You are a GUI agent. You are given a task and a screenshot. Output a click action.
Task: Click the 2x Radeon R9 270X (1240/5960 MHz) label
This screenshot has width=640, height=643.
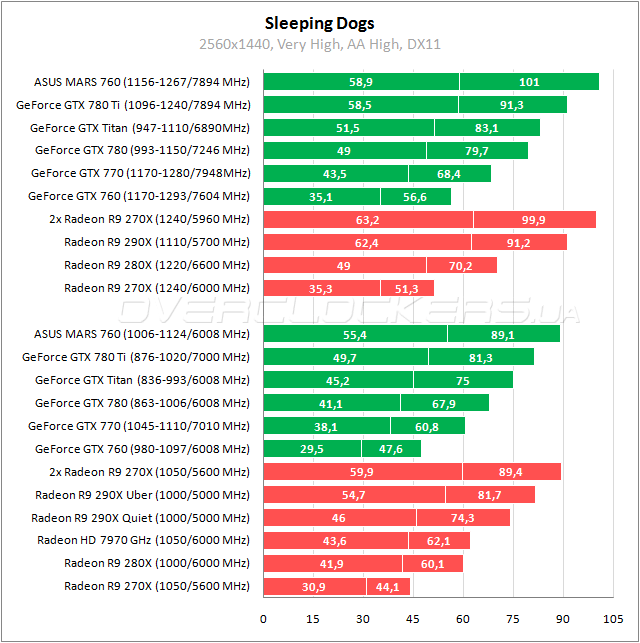coord(149,219)
